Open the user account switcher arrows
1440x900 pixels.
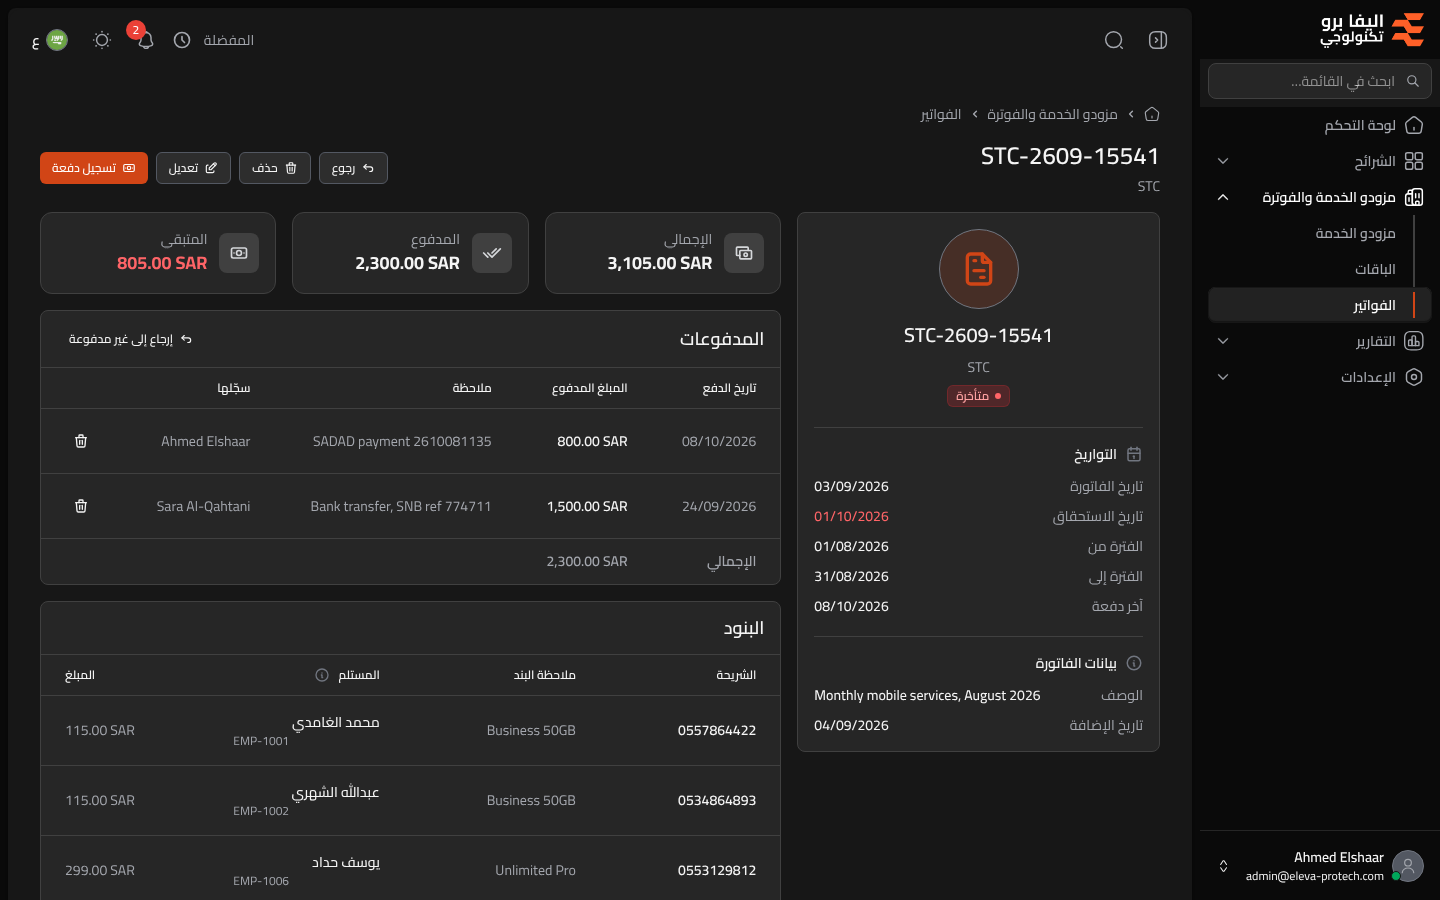tap(1223, 866)
